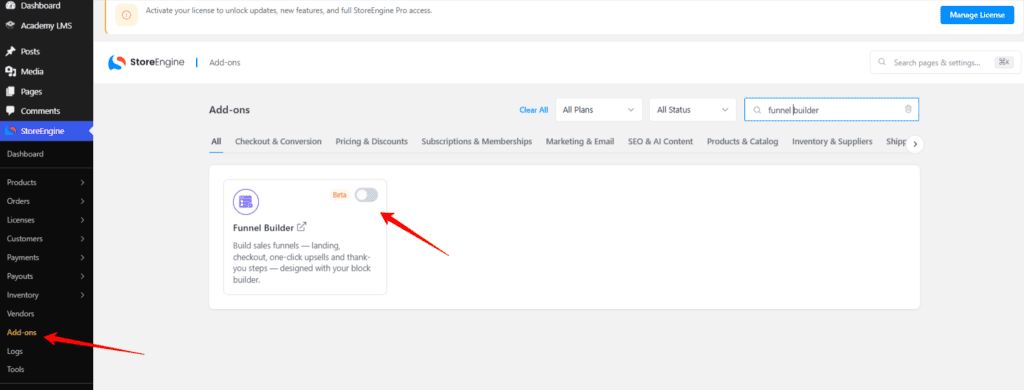Expand the Products submenu chevron
The height and width of the screenshot is (390, 1024).
82,182
